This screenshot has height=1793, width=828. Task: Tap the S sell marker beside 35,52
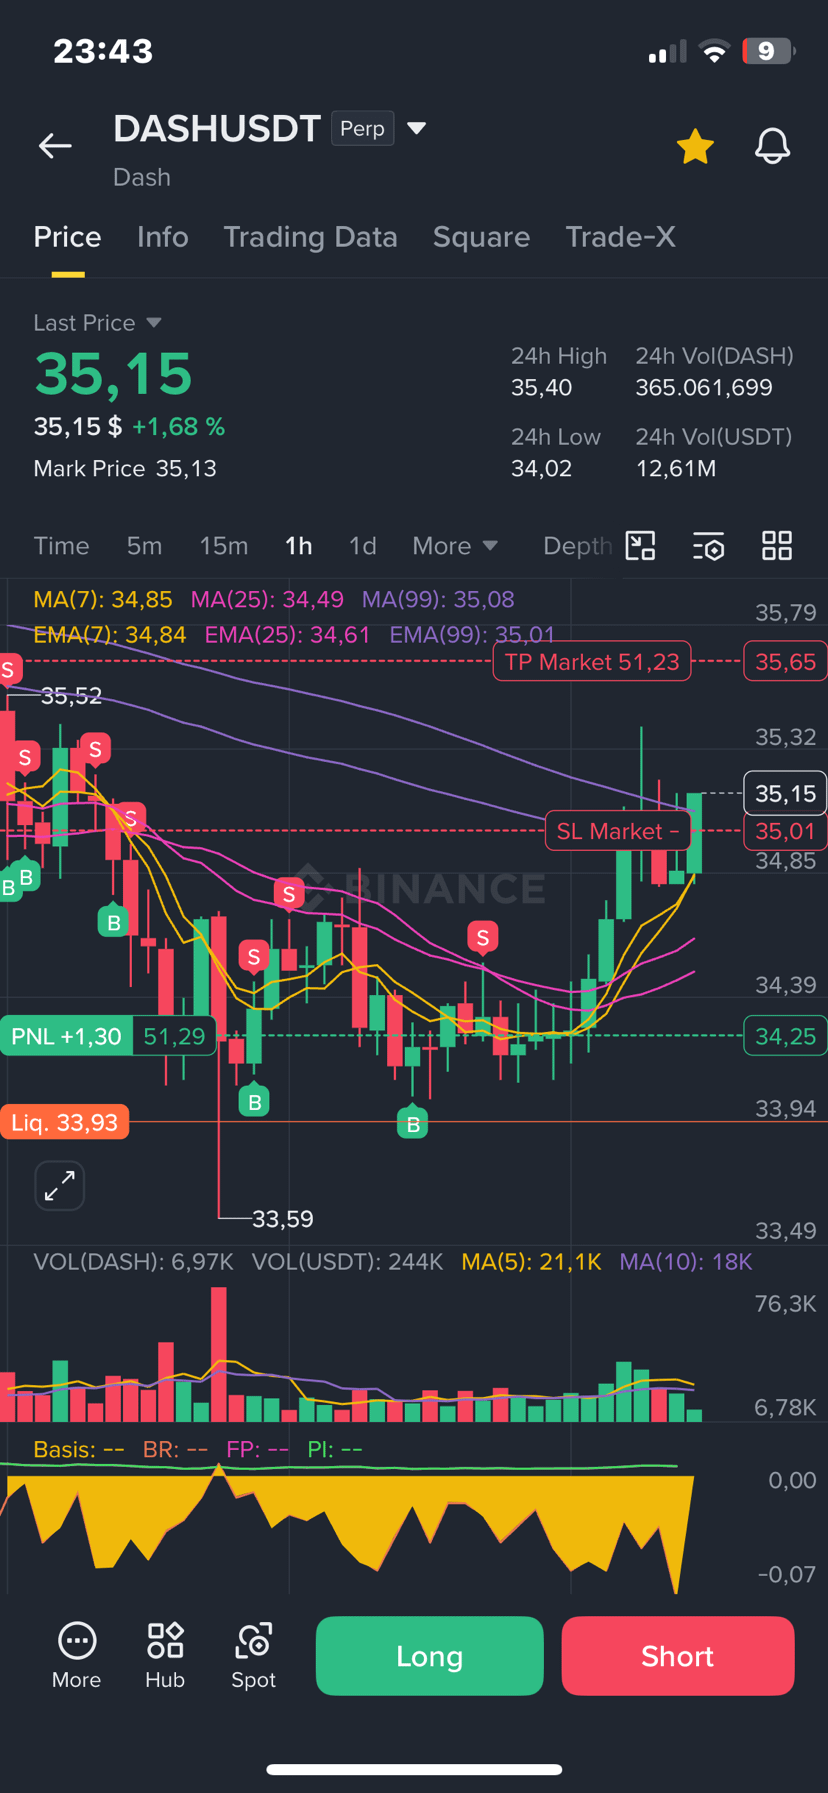click(10, 670)
